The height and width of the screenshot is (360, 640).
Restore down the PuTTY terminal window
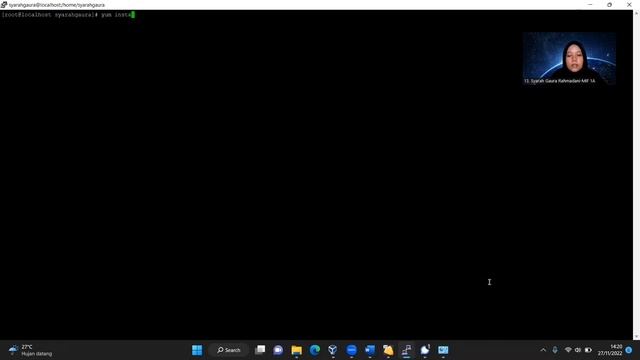point(609,5)
